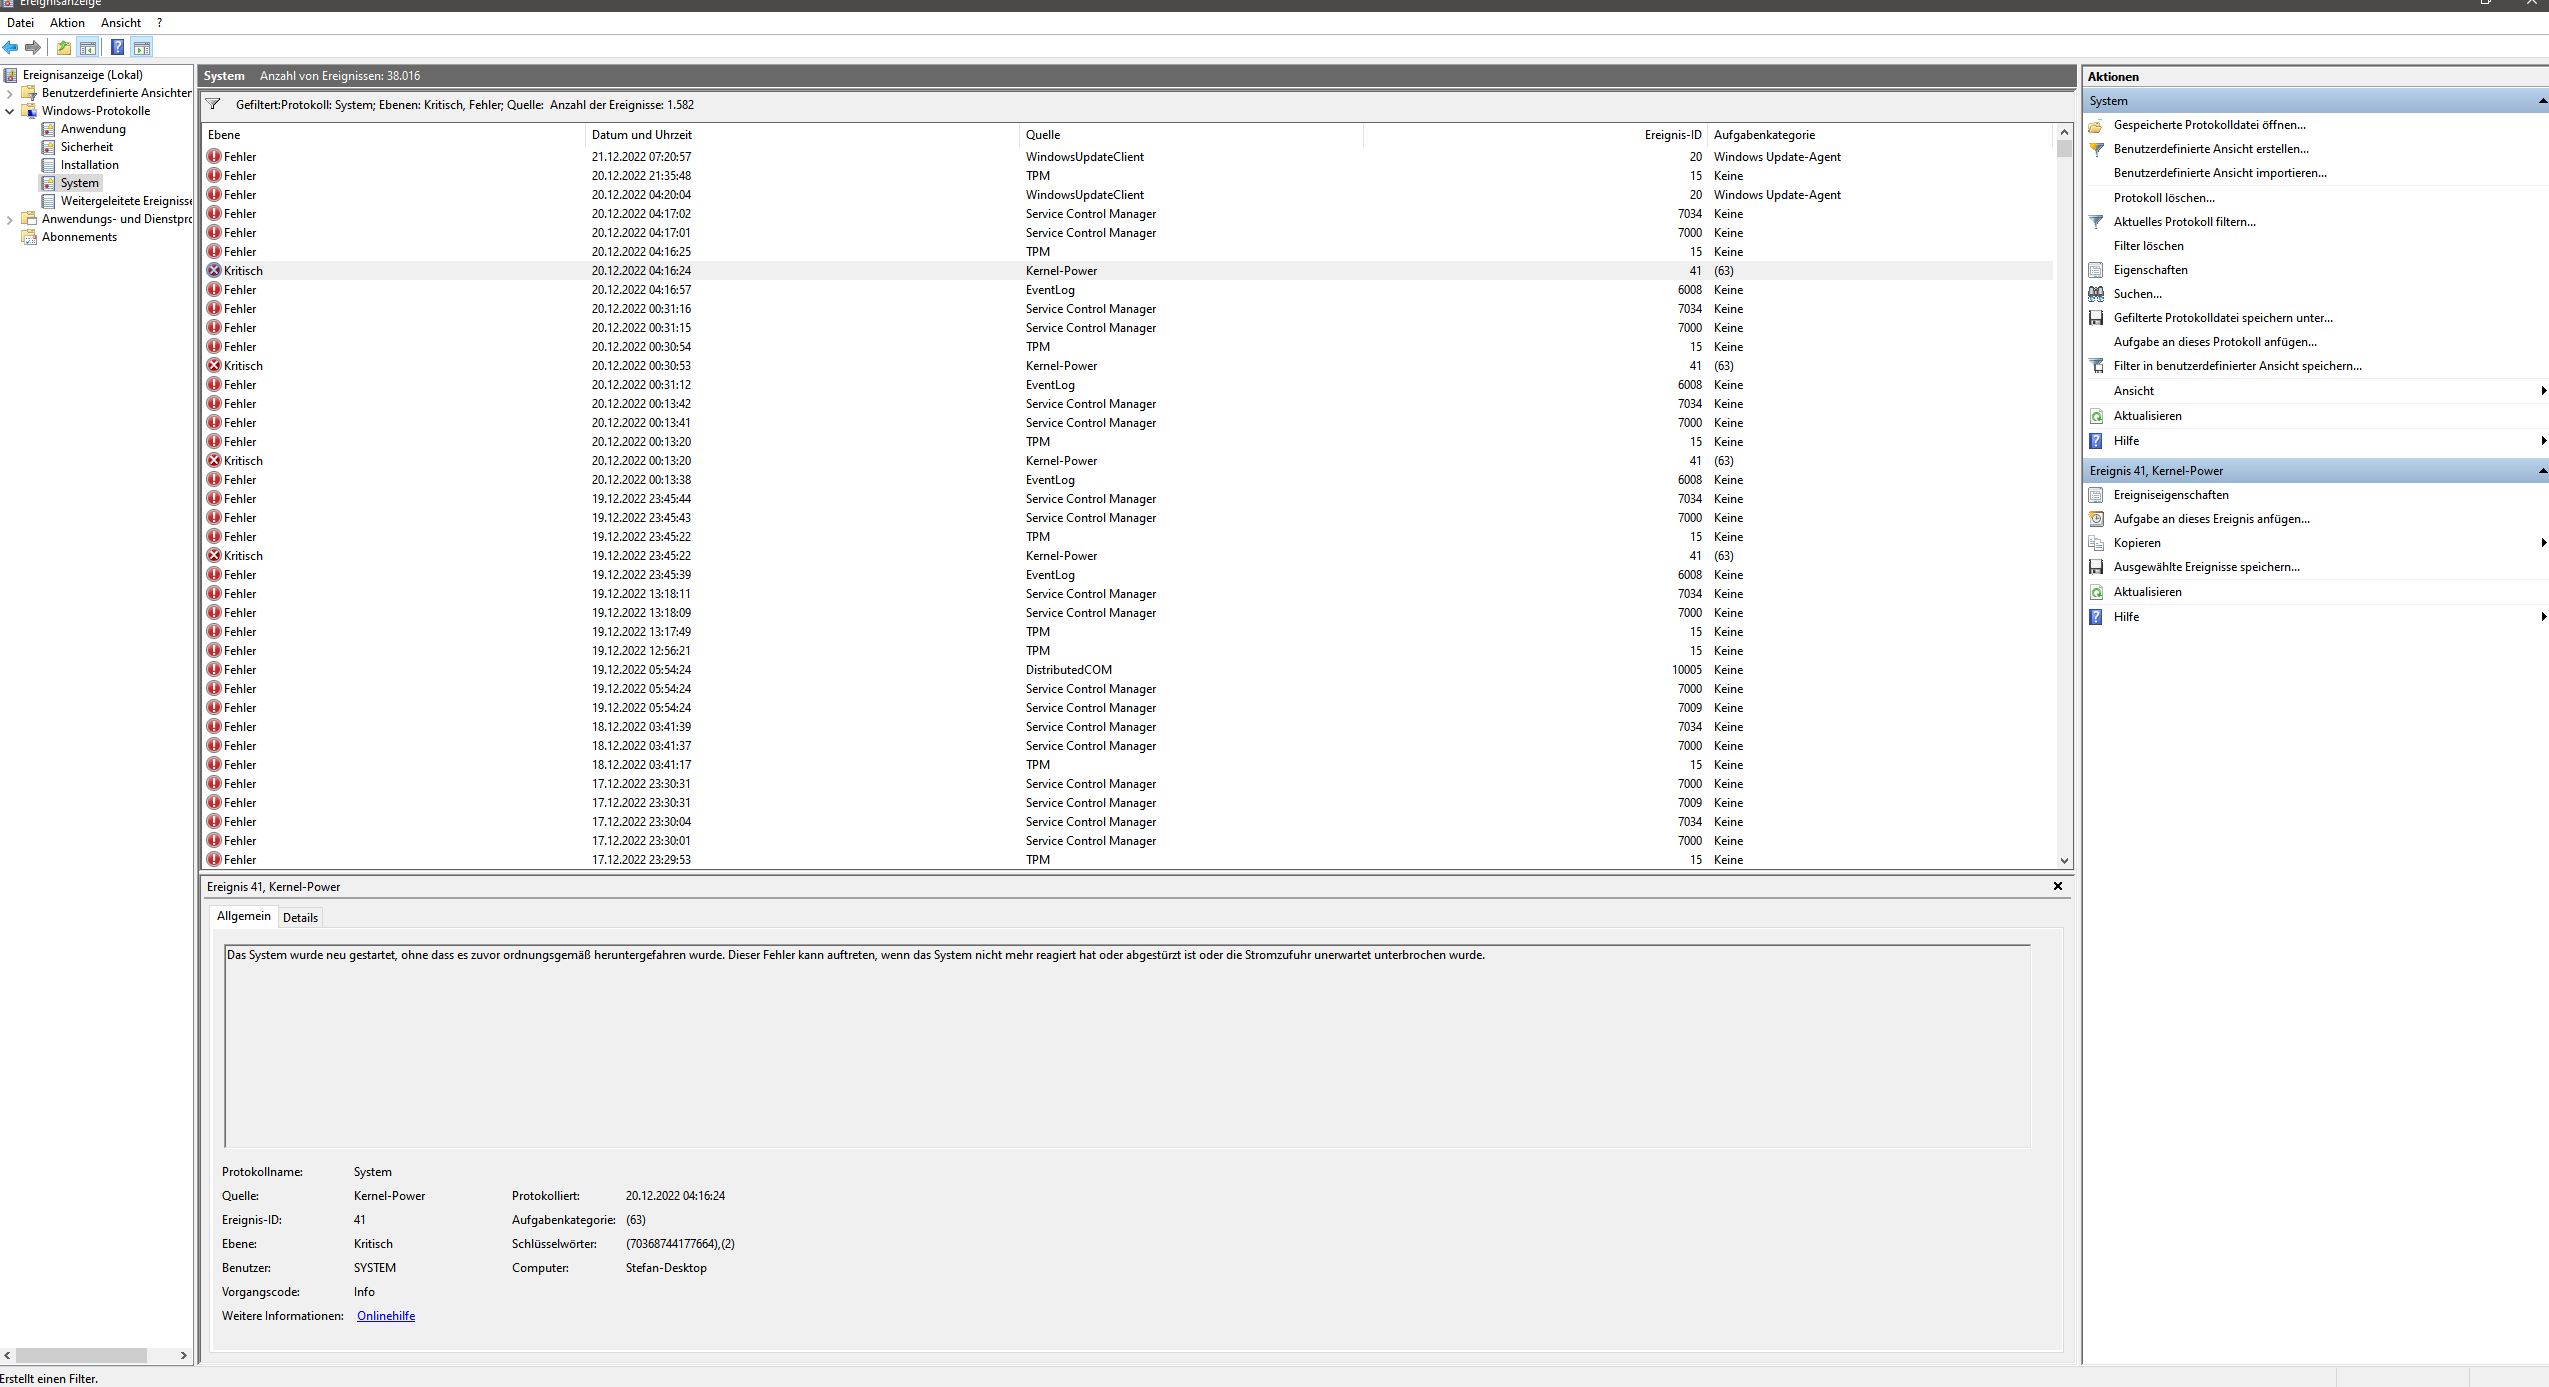Click the blue help question-mark toolbar icon
The width and height of the screenshot is (2549, 1387).
[x=117, y=48]
